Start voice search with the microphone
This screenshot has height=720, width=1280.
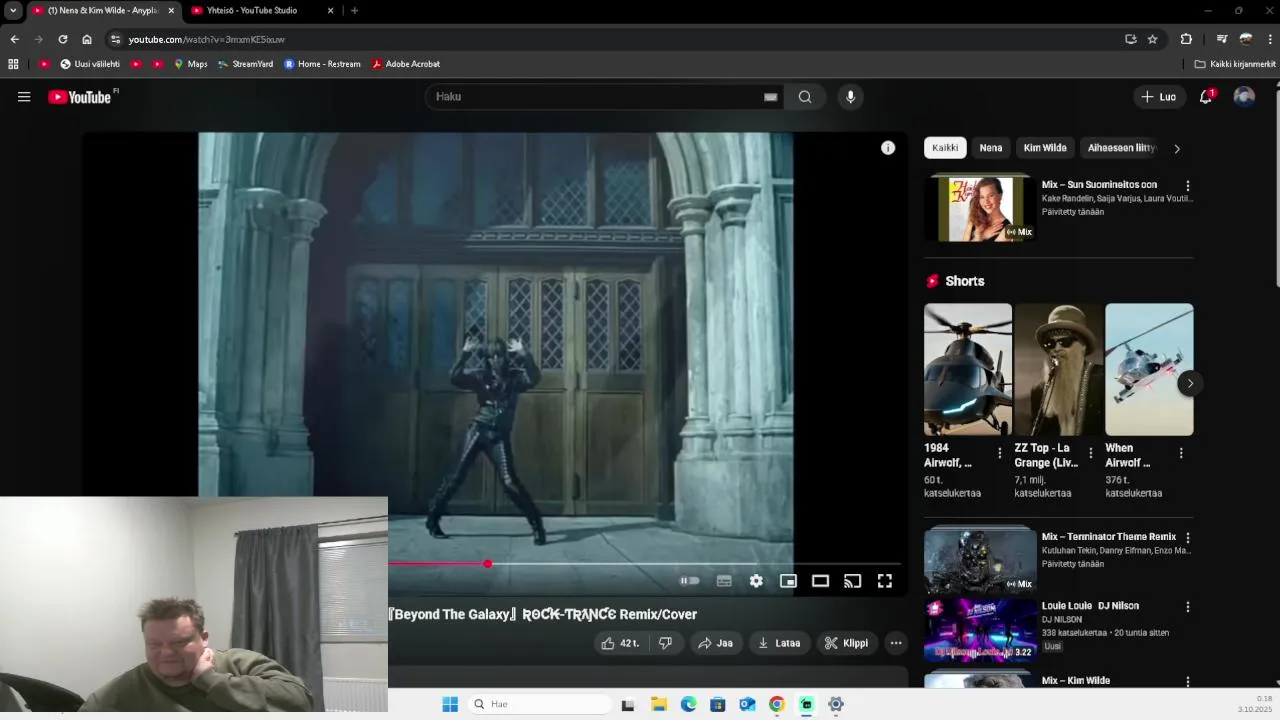851,97
